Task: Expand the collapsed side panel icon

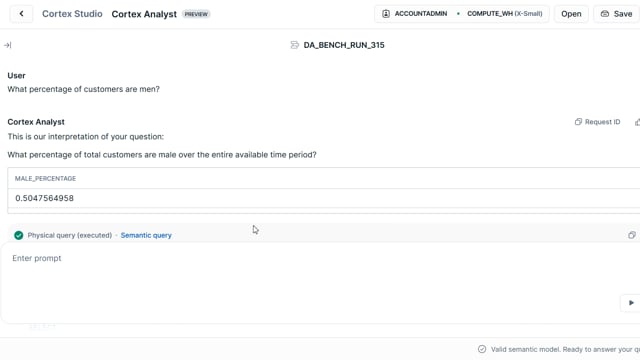Action: coord(7,45)
